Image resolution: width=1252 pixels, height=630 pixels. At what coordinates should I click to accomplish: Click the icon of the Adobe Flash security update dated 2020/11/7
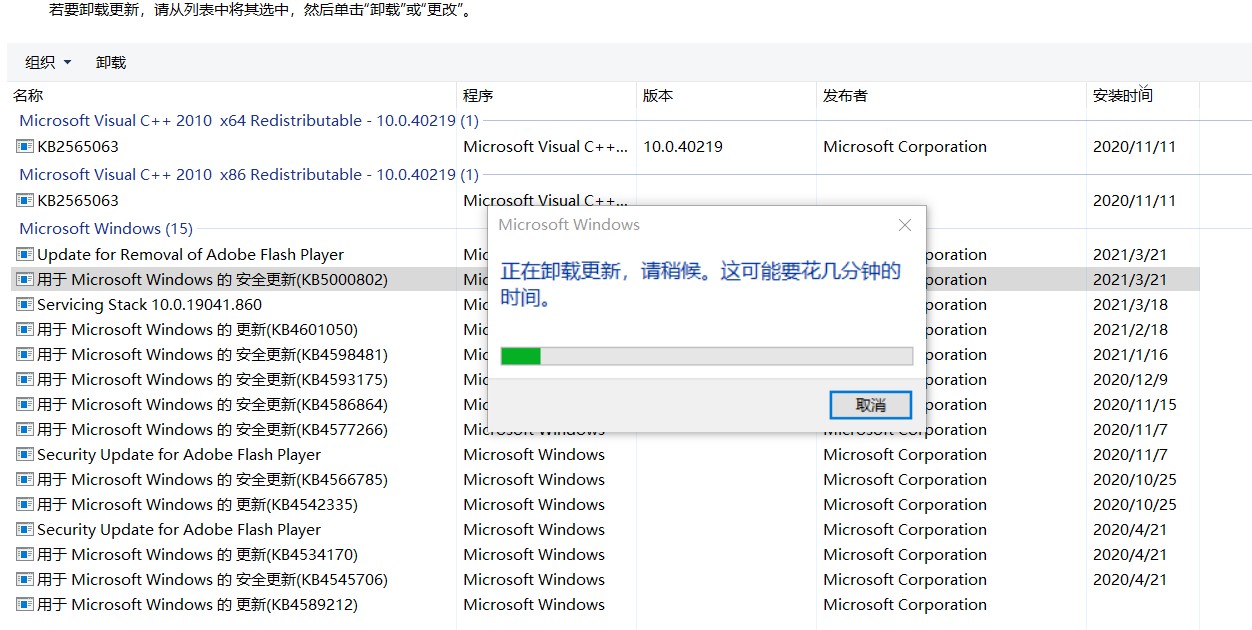click(x=25, y=454)
